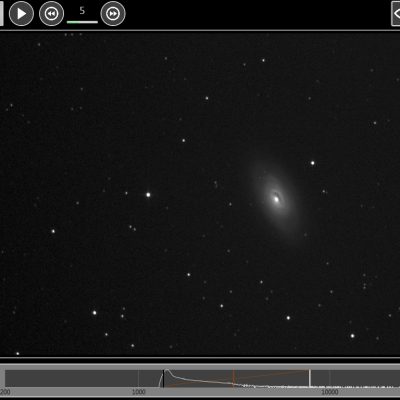This screenshot has height=400, width=400.
Task: Start playback with the play button
Action: pyautogui.click(x=21, y=13)
